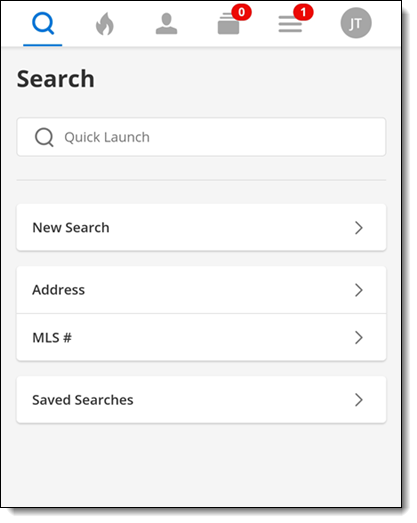Open the hamburger menu icon

point(290,24)
